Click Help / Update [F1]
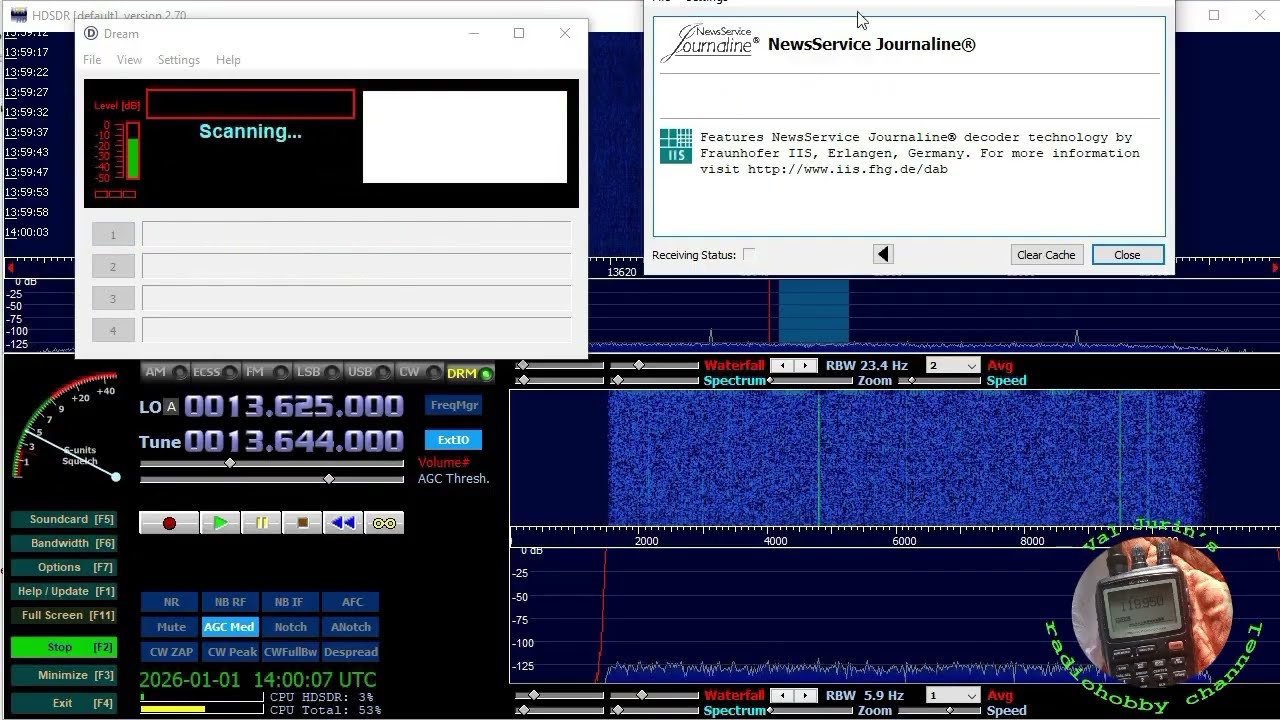The width and height of the screenshot is (1280, 720). click(x=64, y=592)
